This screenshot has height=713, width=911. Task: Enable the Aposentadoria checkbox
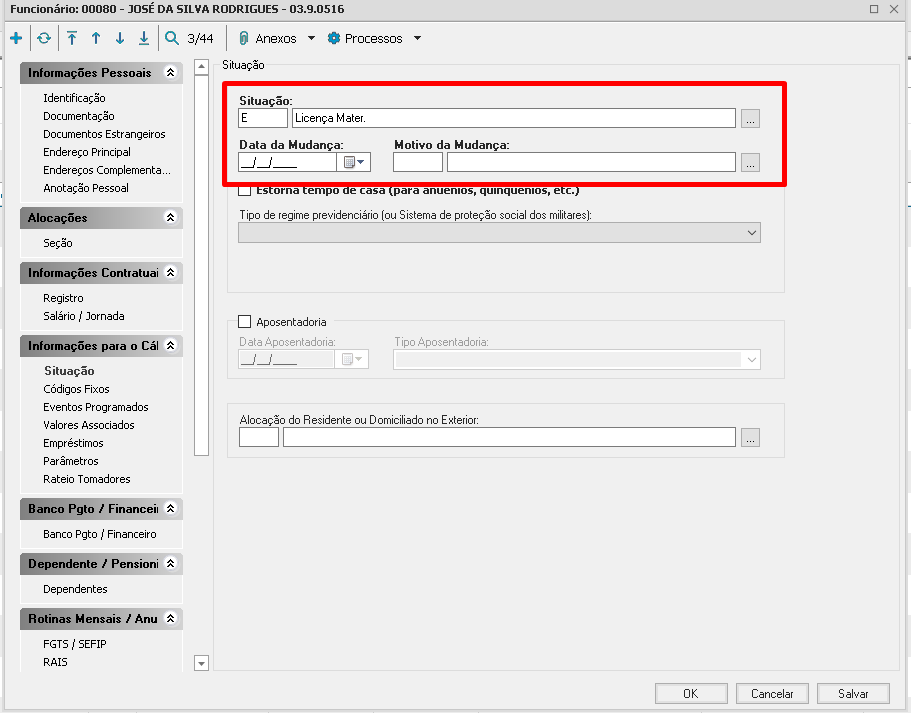(245, 322)
